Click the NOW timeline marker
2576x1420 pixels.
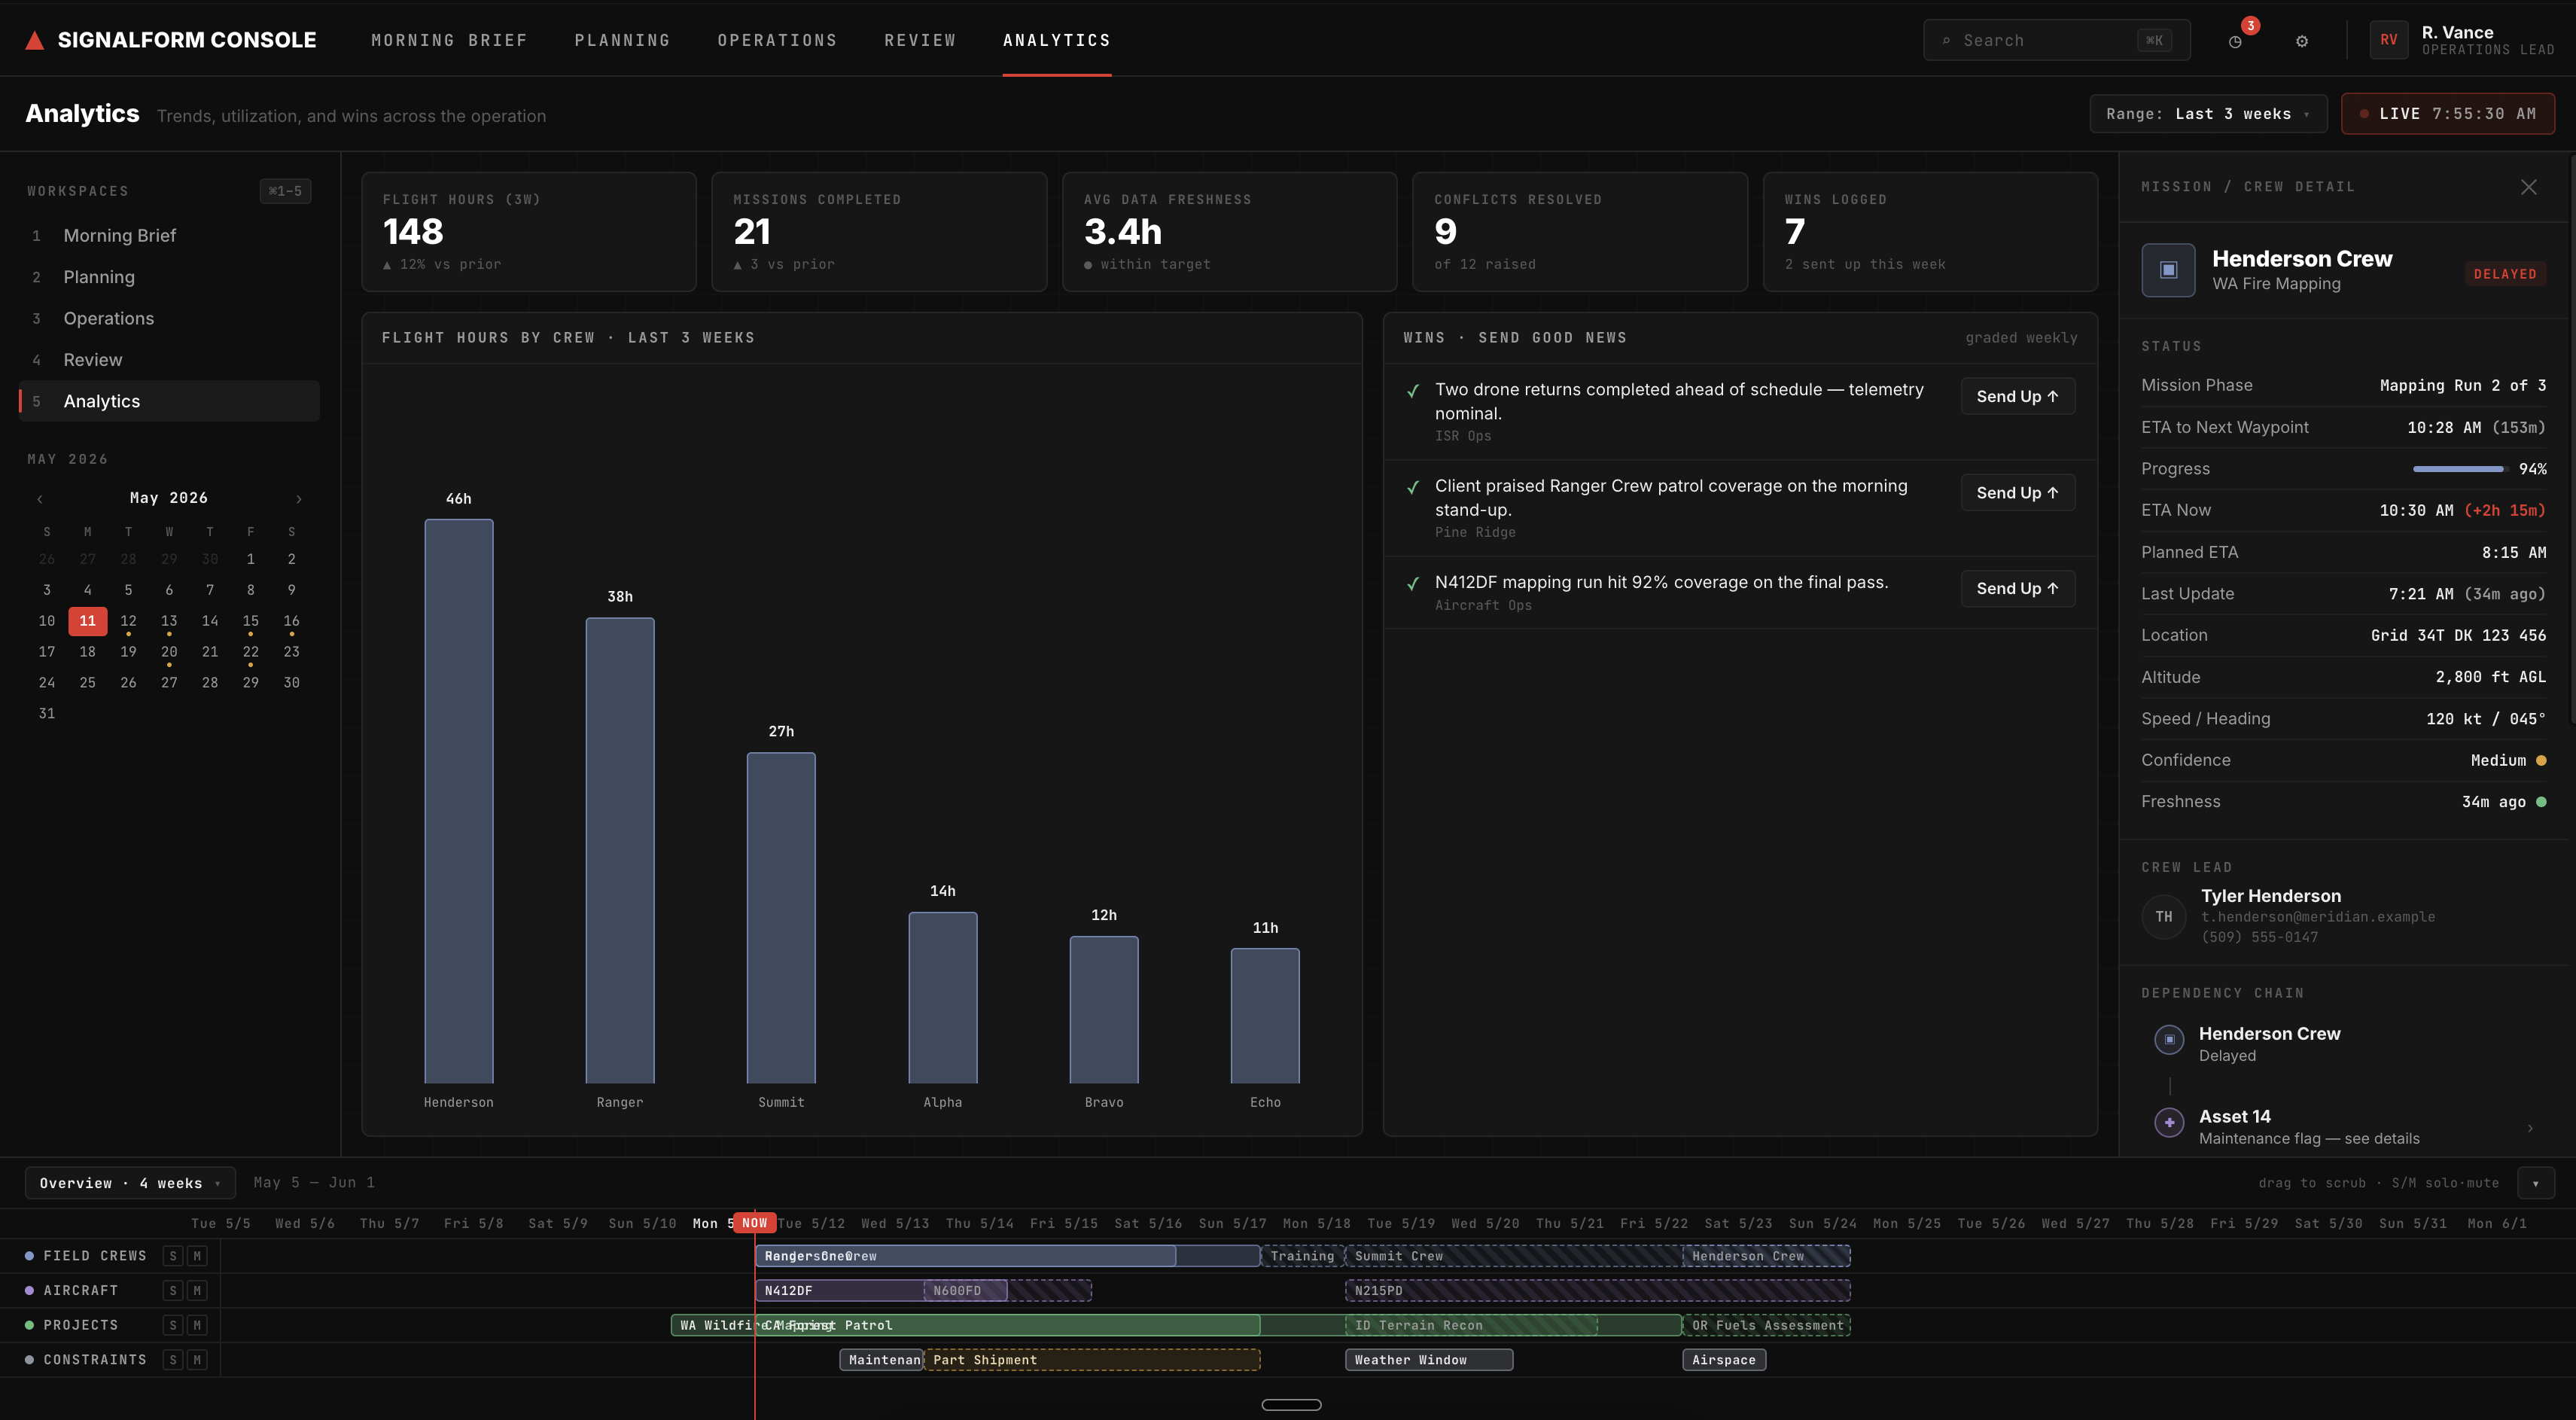pos(755,1223)
